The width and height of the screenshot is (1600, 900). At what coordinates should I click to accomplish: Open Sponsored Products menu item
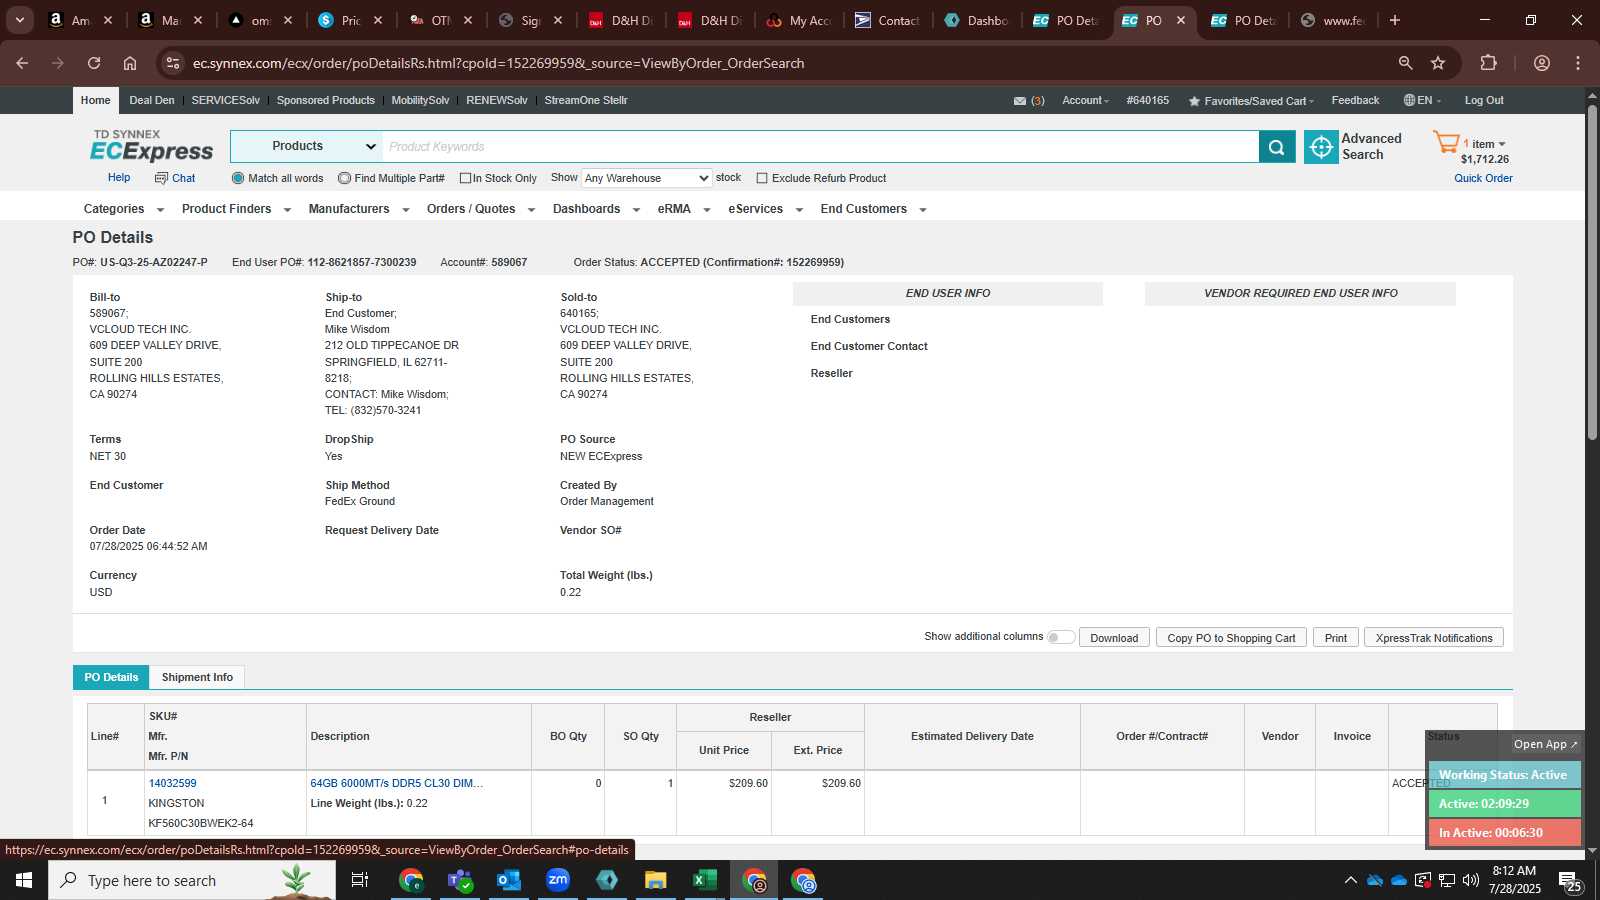pos(326,100)
